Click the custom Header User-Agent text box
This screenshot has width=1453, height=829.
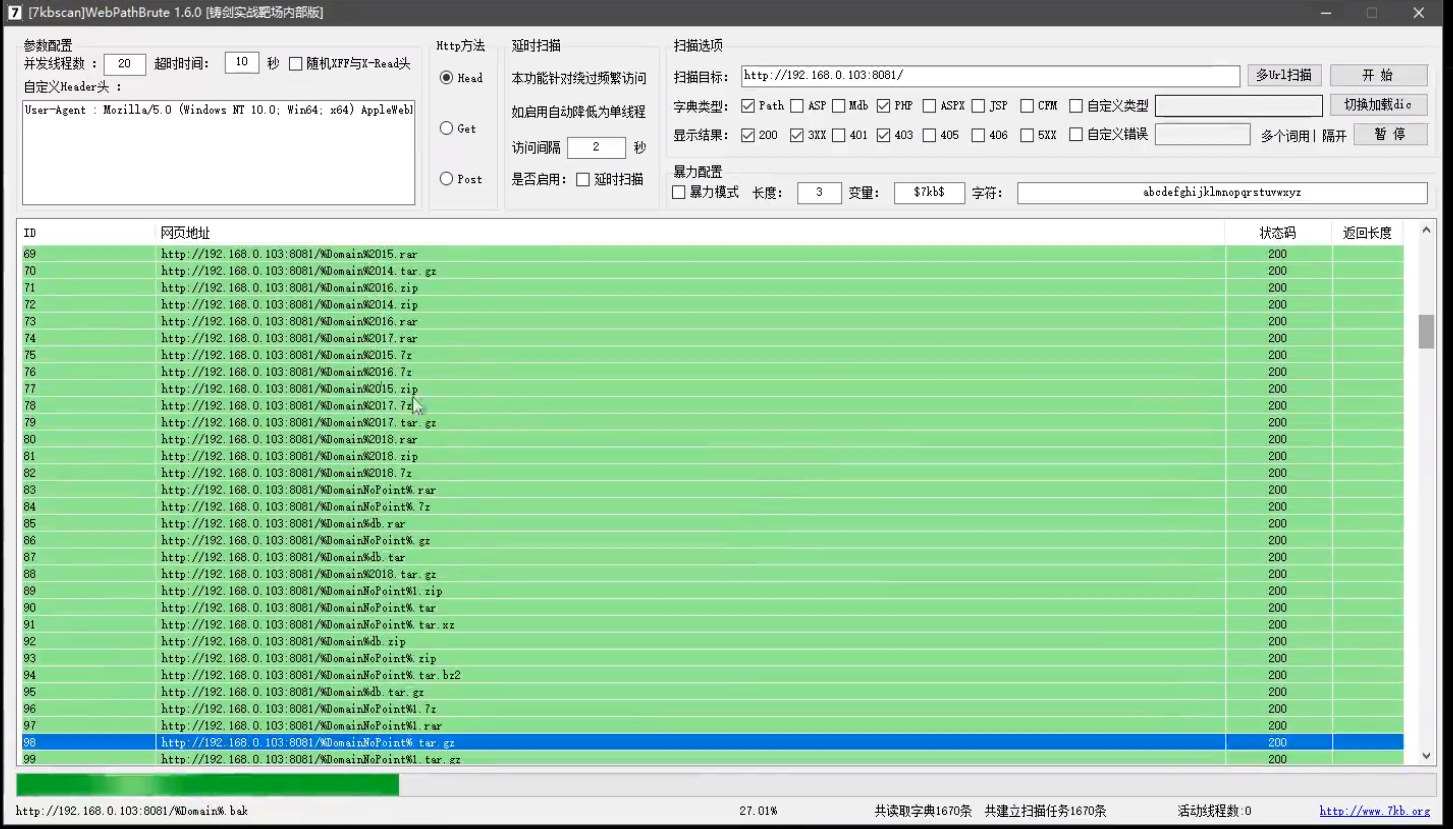(219, 152)
